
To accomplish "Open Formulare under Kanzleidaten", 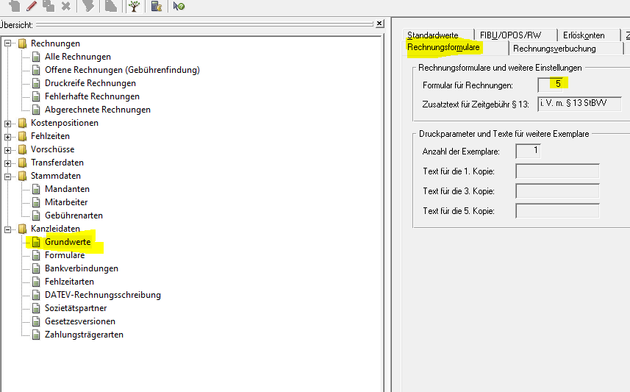I will pyautogui.click(x=64, y=255).
